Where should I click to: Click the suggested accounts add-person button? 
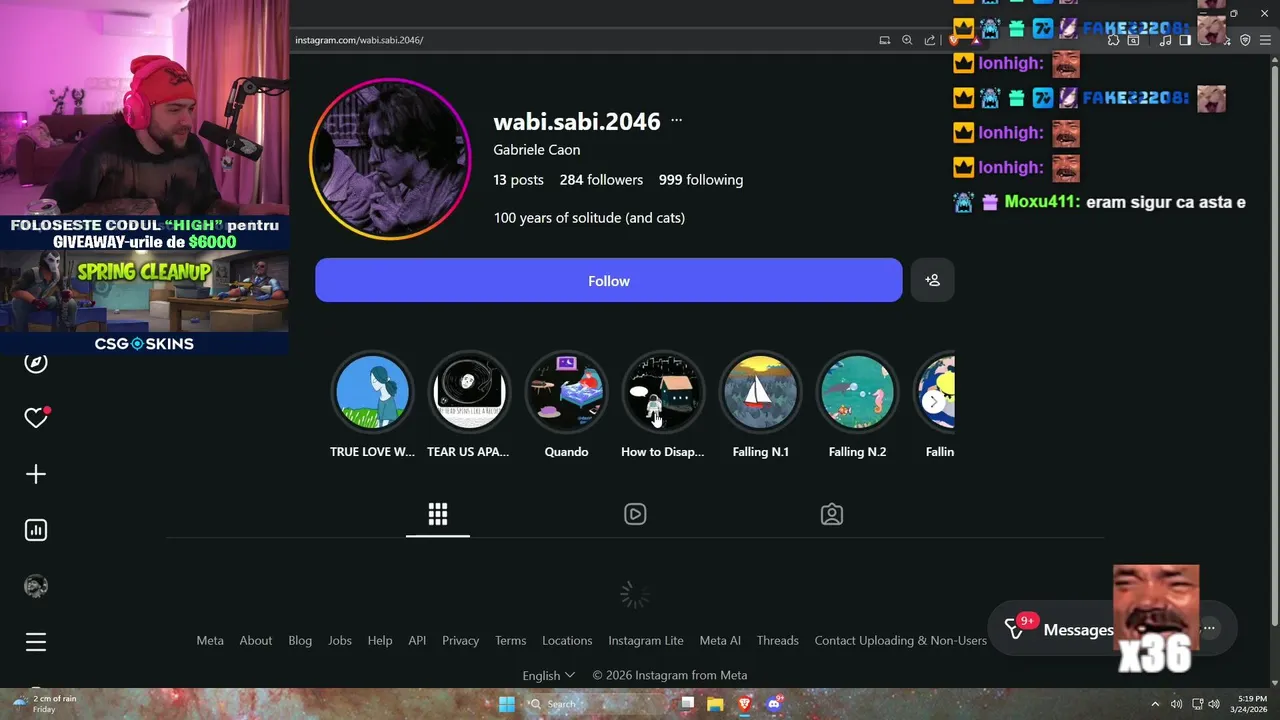(932, 280)
